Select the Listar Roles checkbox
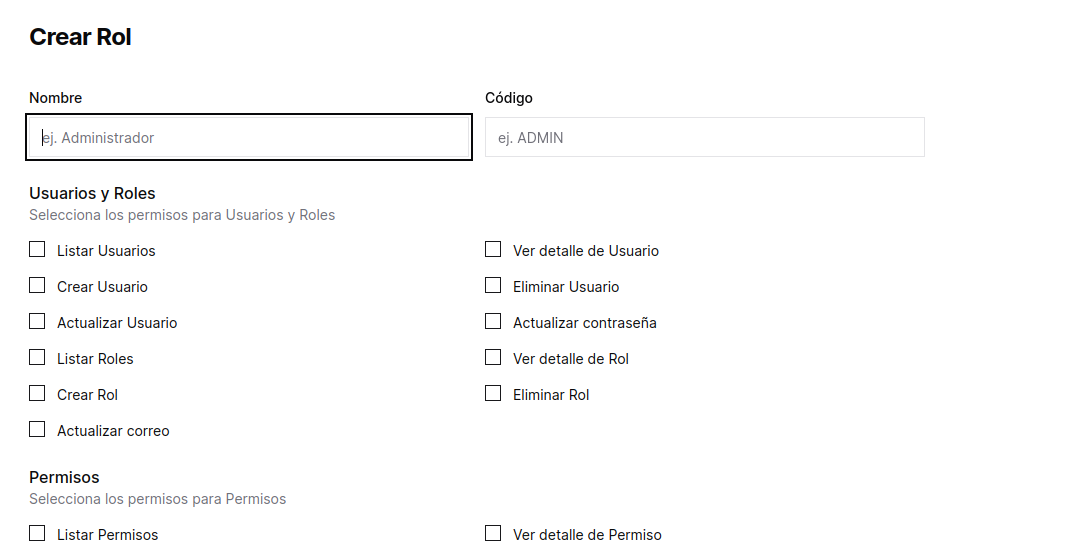This screenshot has width=1083, height=558. click(x=37, y=358)
